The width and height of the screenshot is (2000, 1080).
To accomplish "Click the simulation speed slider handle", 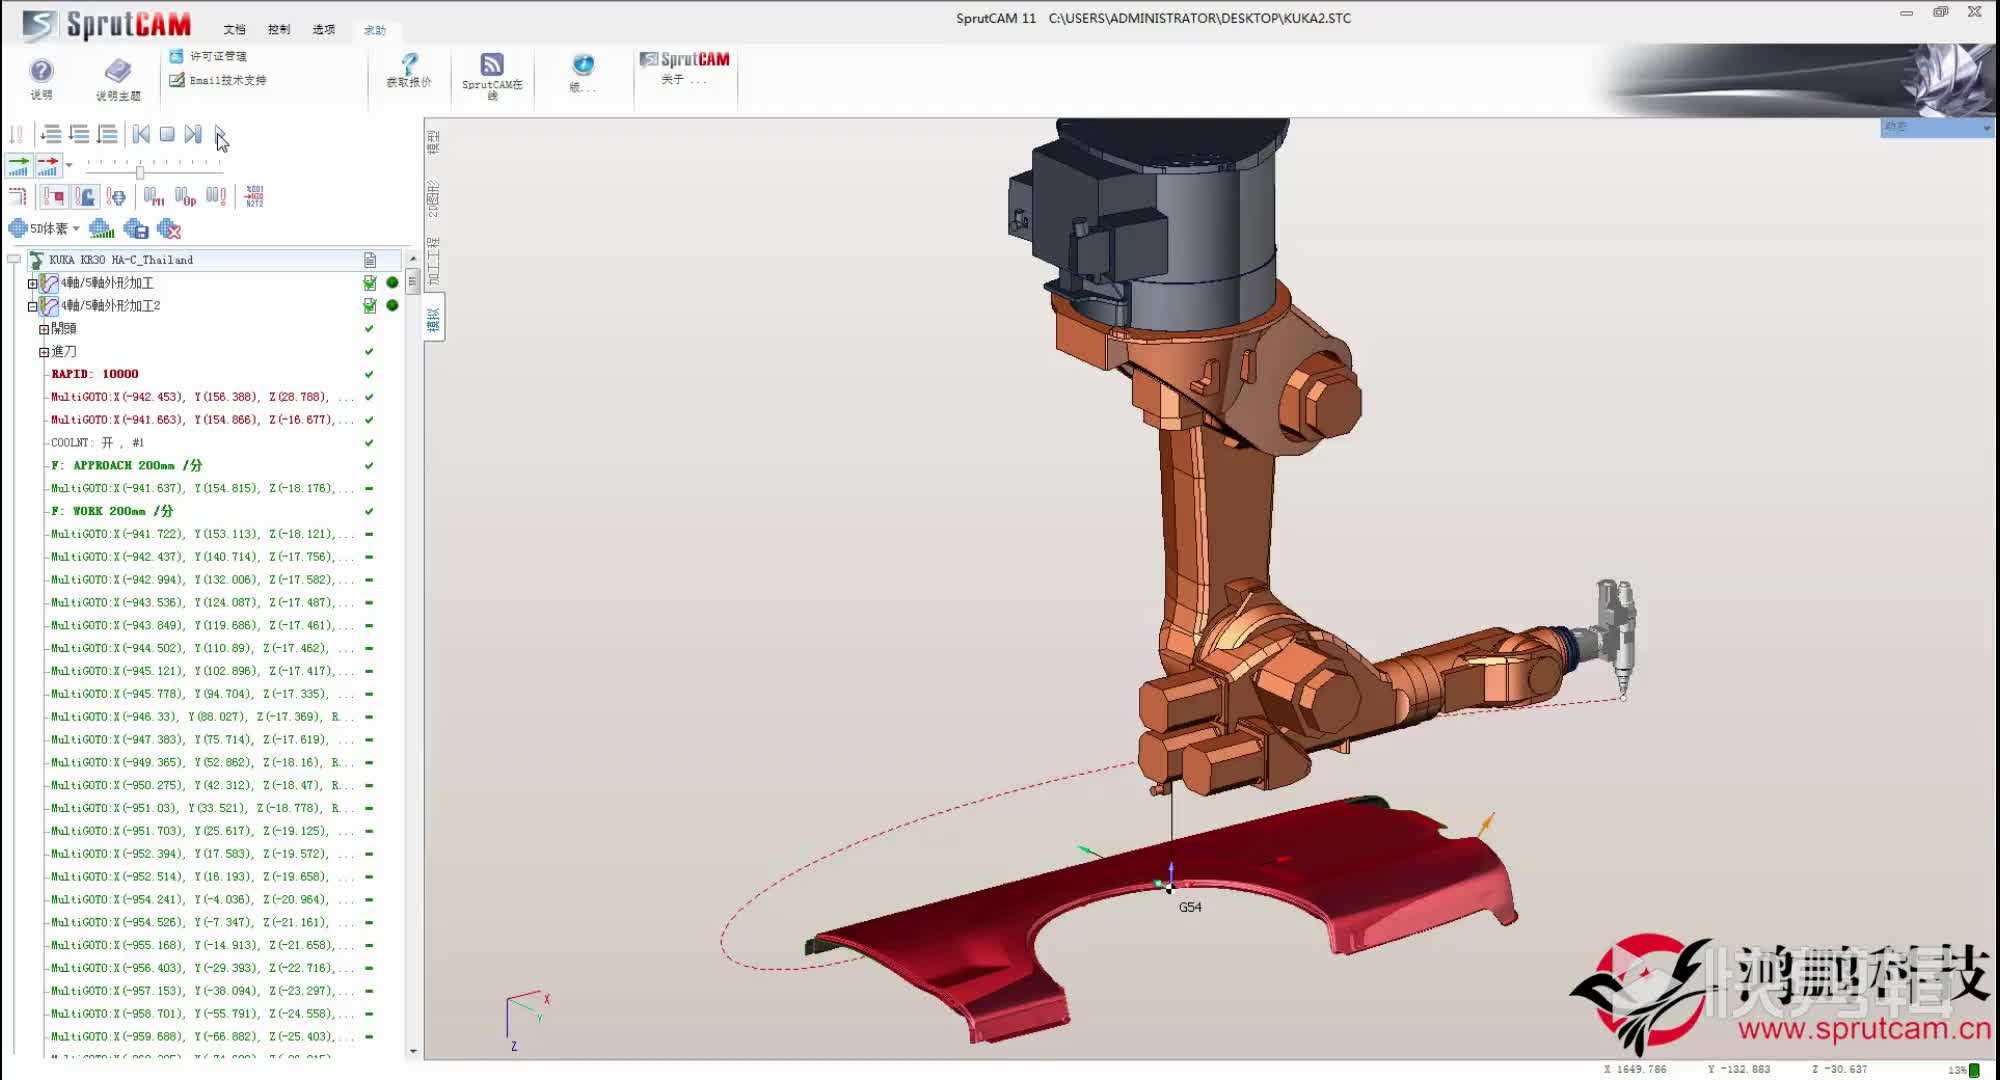I will point(140,172).
